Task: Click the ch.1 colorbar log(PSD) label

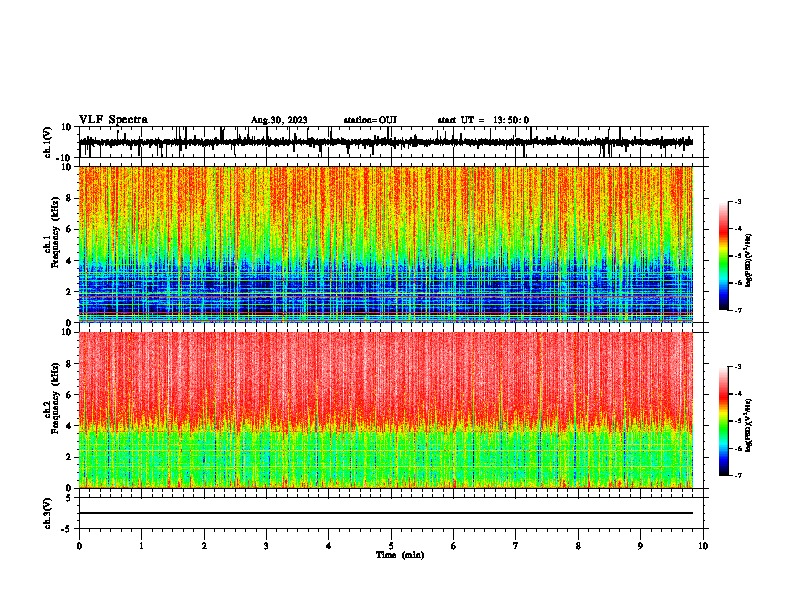Action: pos(749,261)
